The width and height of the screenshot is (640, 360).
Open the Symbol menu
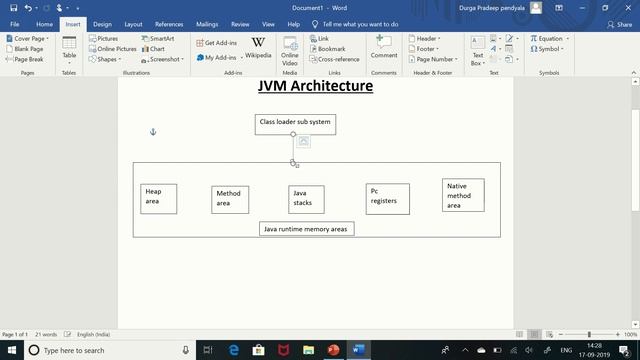[547, 49]
